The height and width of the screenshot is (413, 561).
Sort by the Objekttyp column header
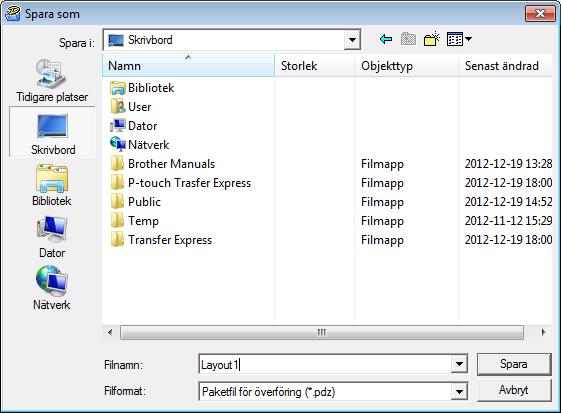tap(406, 65)
